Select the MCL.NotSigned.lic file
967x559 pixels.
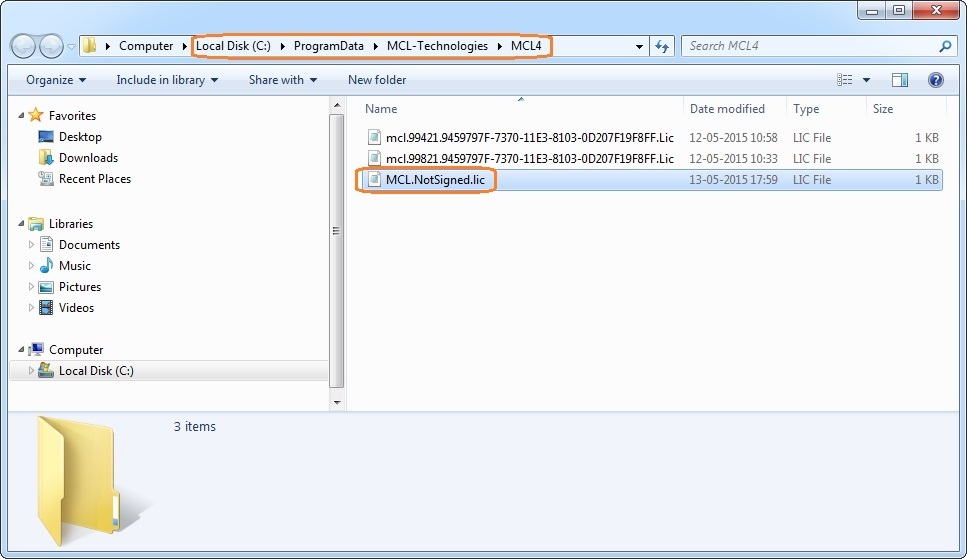(435, 180)
